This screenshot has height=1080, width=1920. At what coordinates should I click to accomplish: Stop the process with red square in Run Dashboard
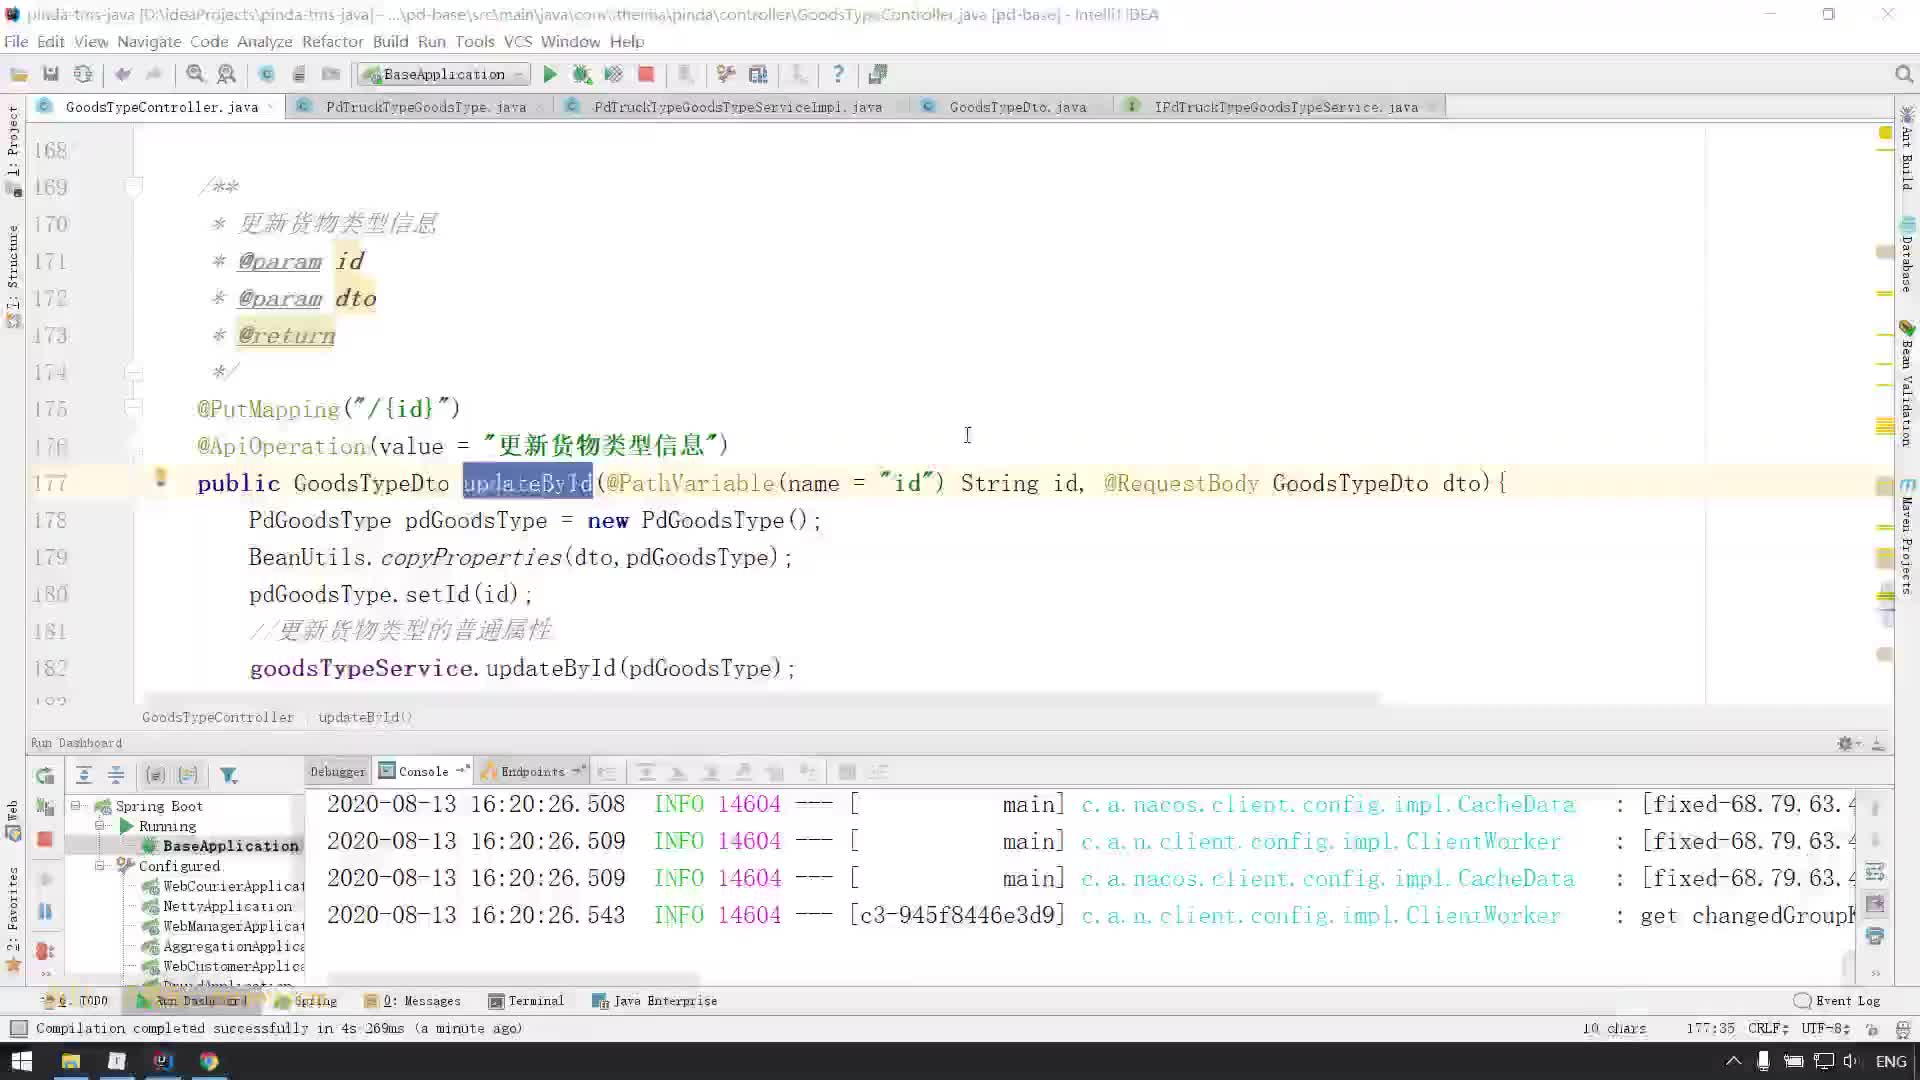(45, 839)
